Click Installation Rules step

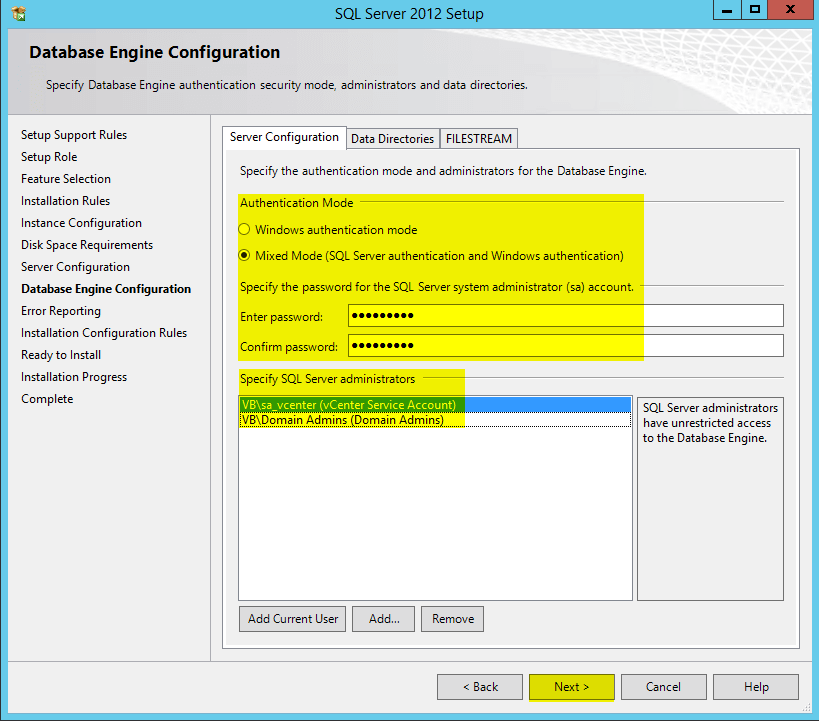(x=65, y=201)
